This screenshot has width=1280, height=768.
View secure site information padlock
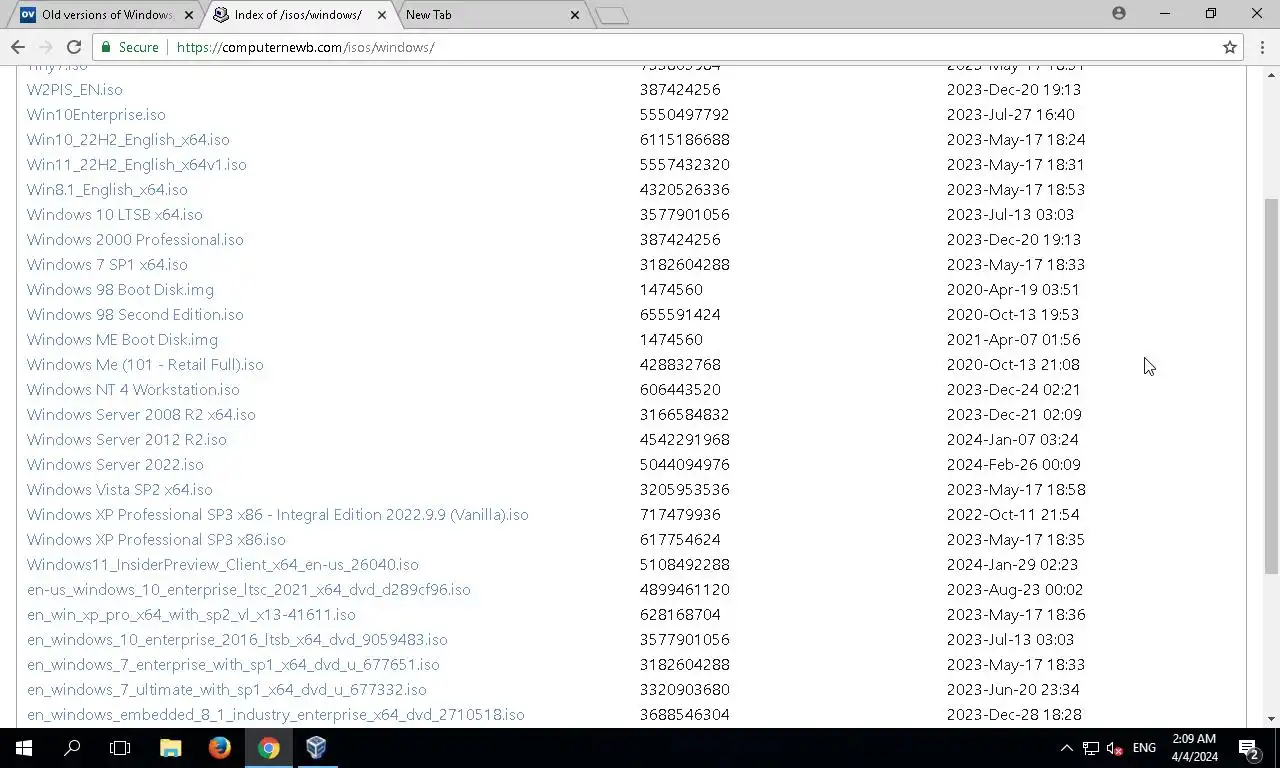(x=107, y=47)
